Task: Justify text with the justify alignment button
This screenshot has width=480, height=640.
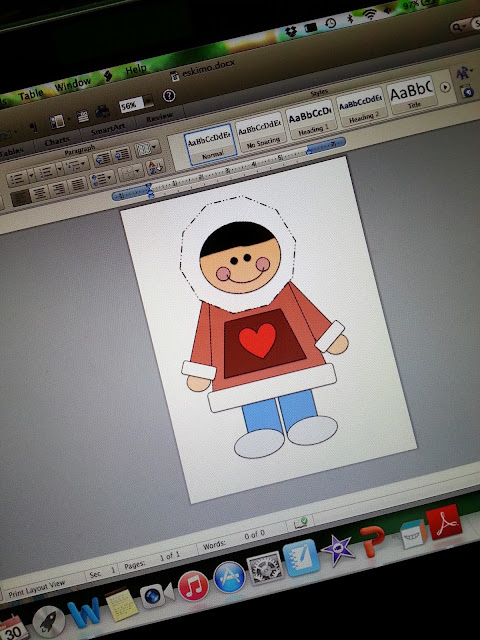Action: pyautogui.click(x=77, y=185)
